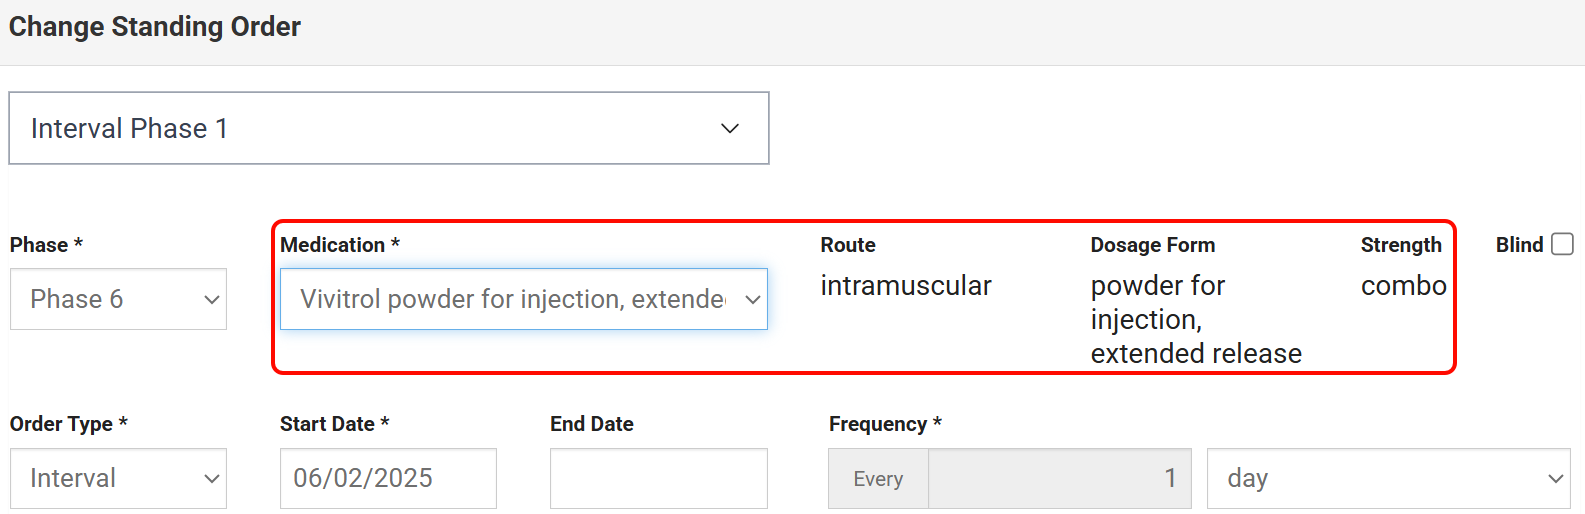Click the Medication dropdown chevron arrow
This screenshot has height=514, width=1585.
tap(753, 299)
